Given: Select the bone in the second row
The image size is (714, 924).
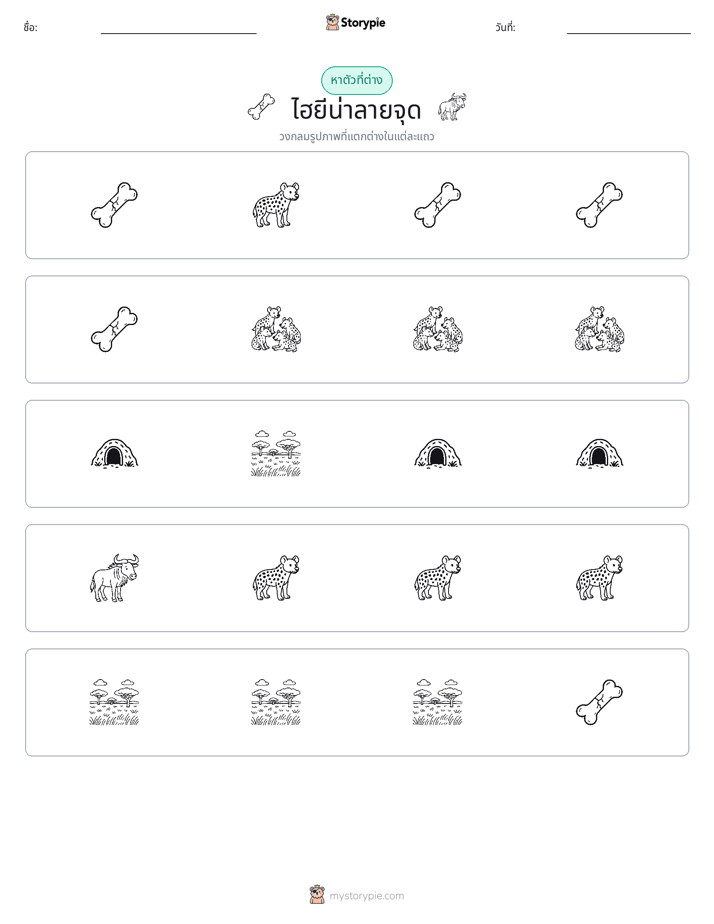Looking at the screenshot, I should (x=114, y=329).
